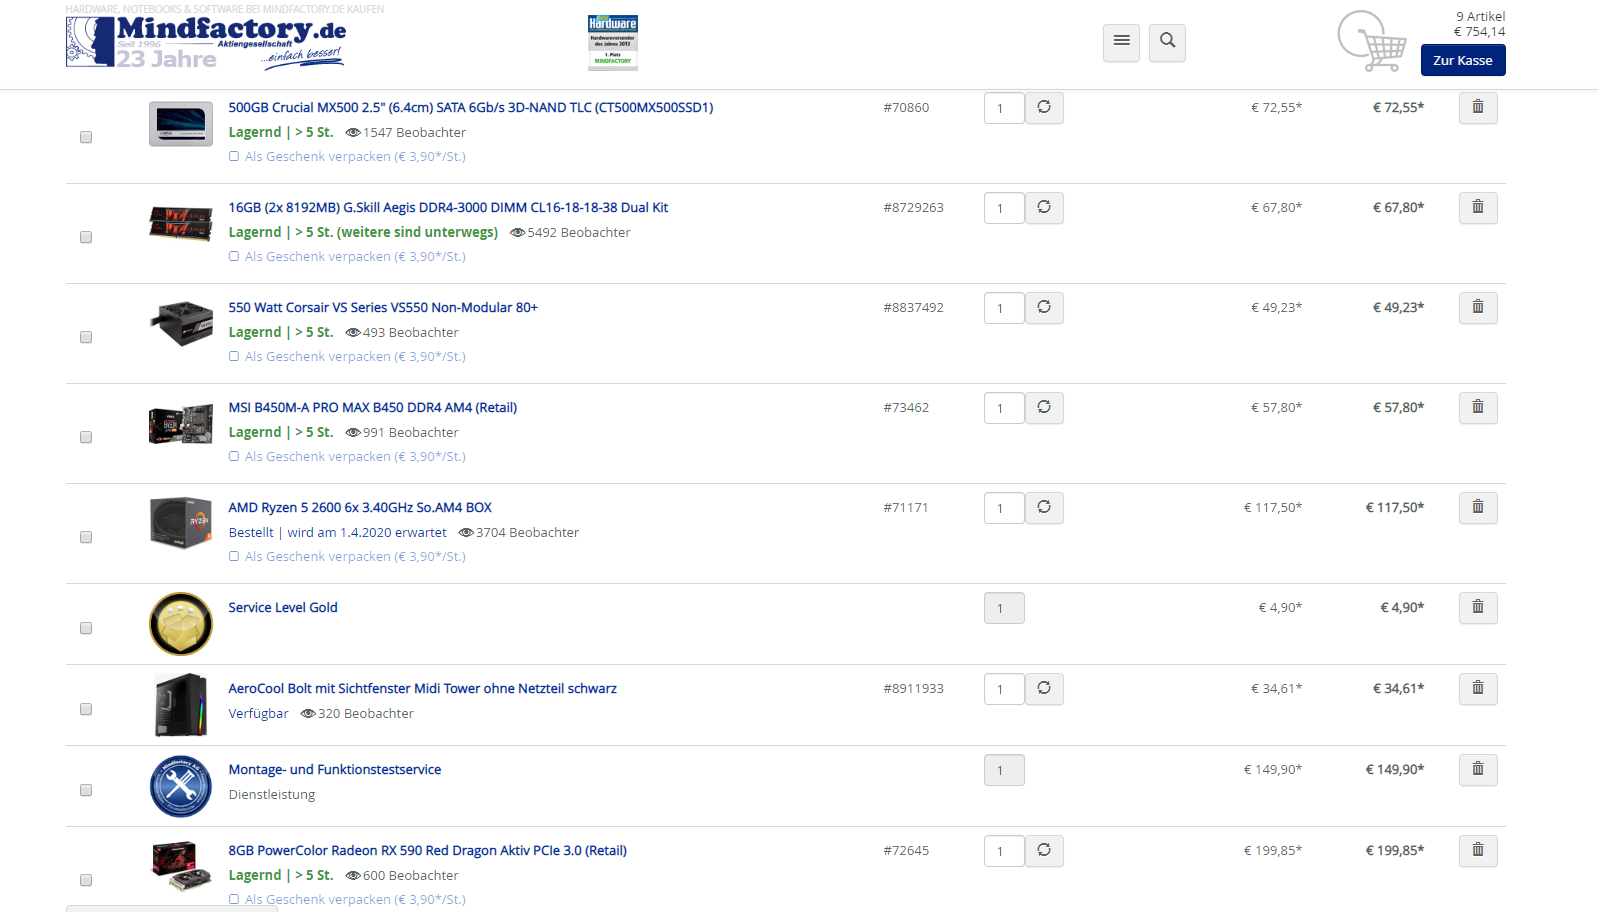
Task: Open the Montage- und Funktionstestservice link
Action: click(335, 769)
